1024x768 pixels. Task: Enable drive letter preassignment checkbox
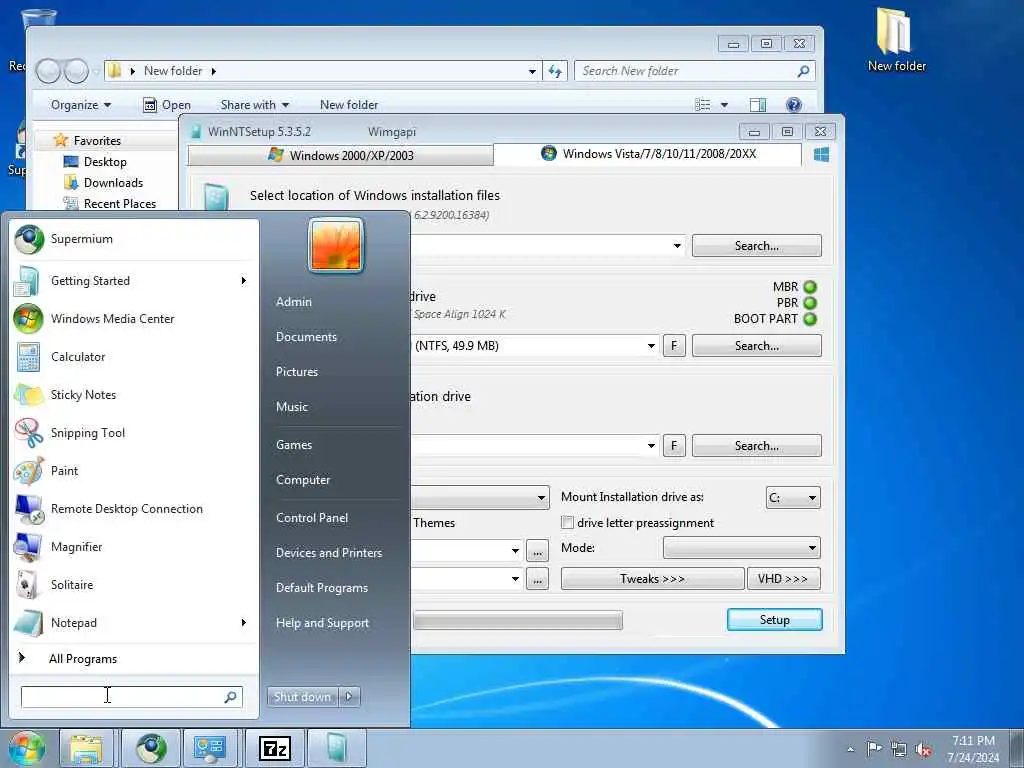(x=568, y=522)
